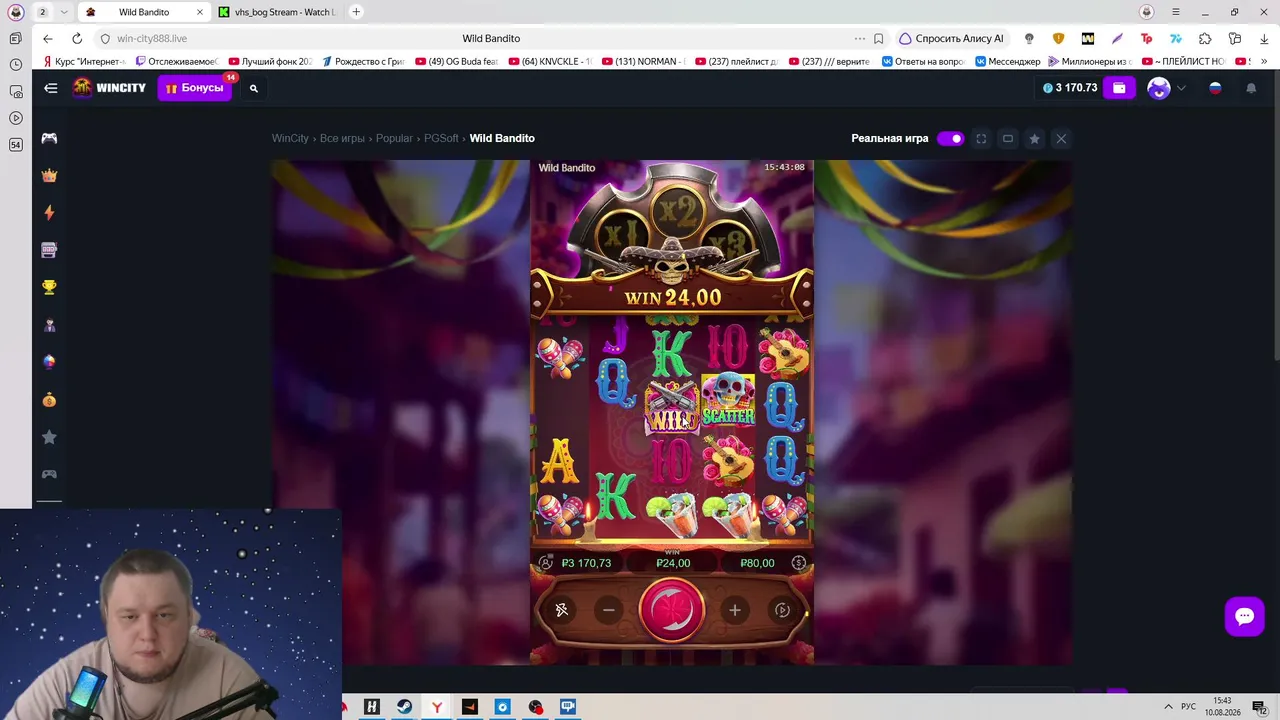The image size is (1280, 720).
Task: Add Wild Bandito to favorites
Action: tap(1035, 139)
